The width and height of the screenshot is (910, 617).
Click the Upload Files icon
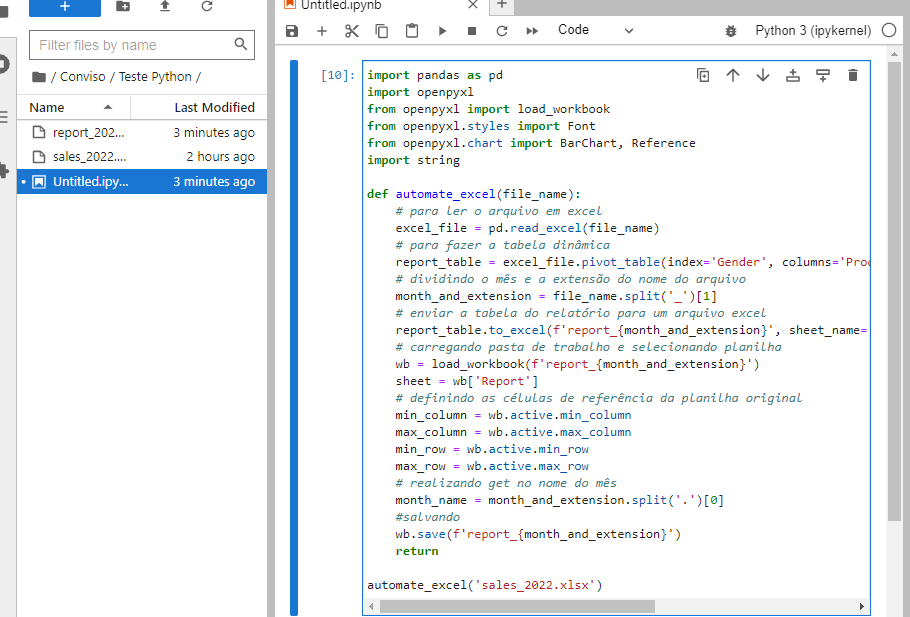165,6
